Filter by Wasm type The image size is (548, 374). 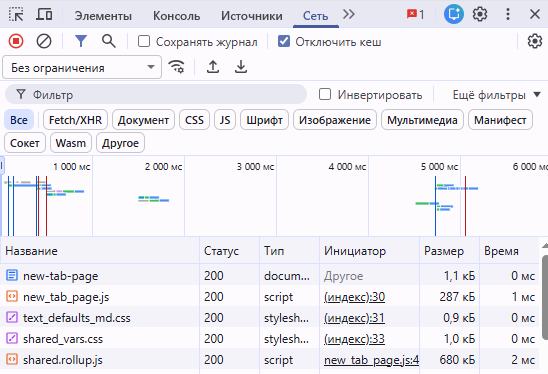(71, 143)
